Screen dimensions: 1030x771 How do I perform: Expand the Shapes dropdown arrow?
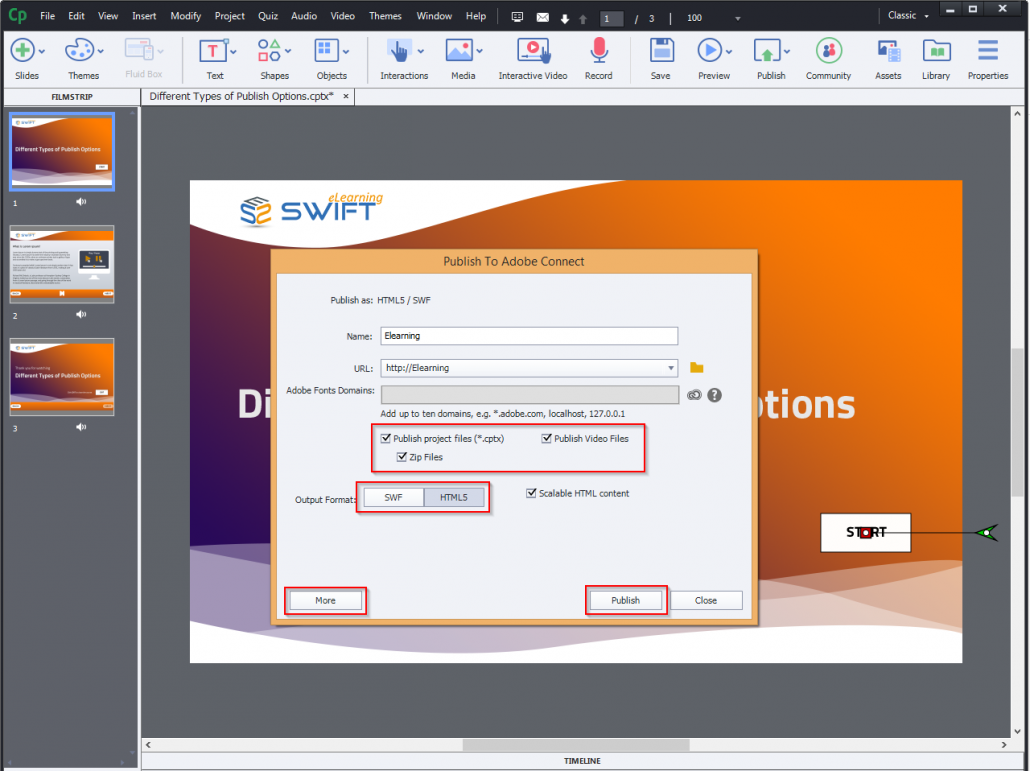(x=288, y=51)
